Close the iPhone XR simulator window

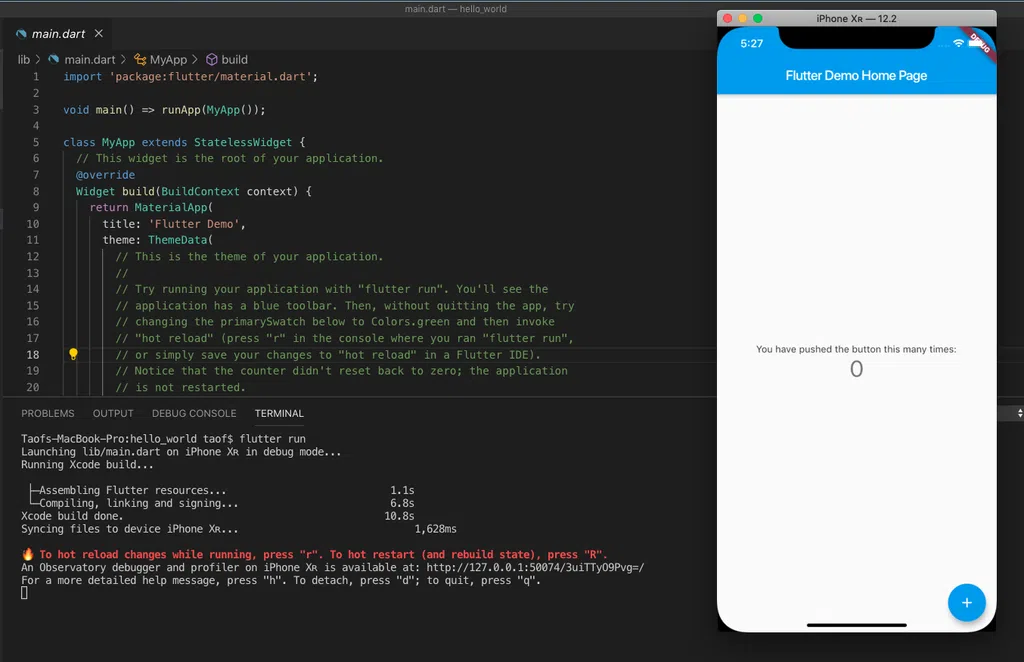point(728,18)
